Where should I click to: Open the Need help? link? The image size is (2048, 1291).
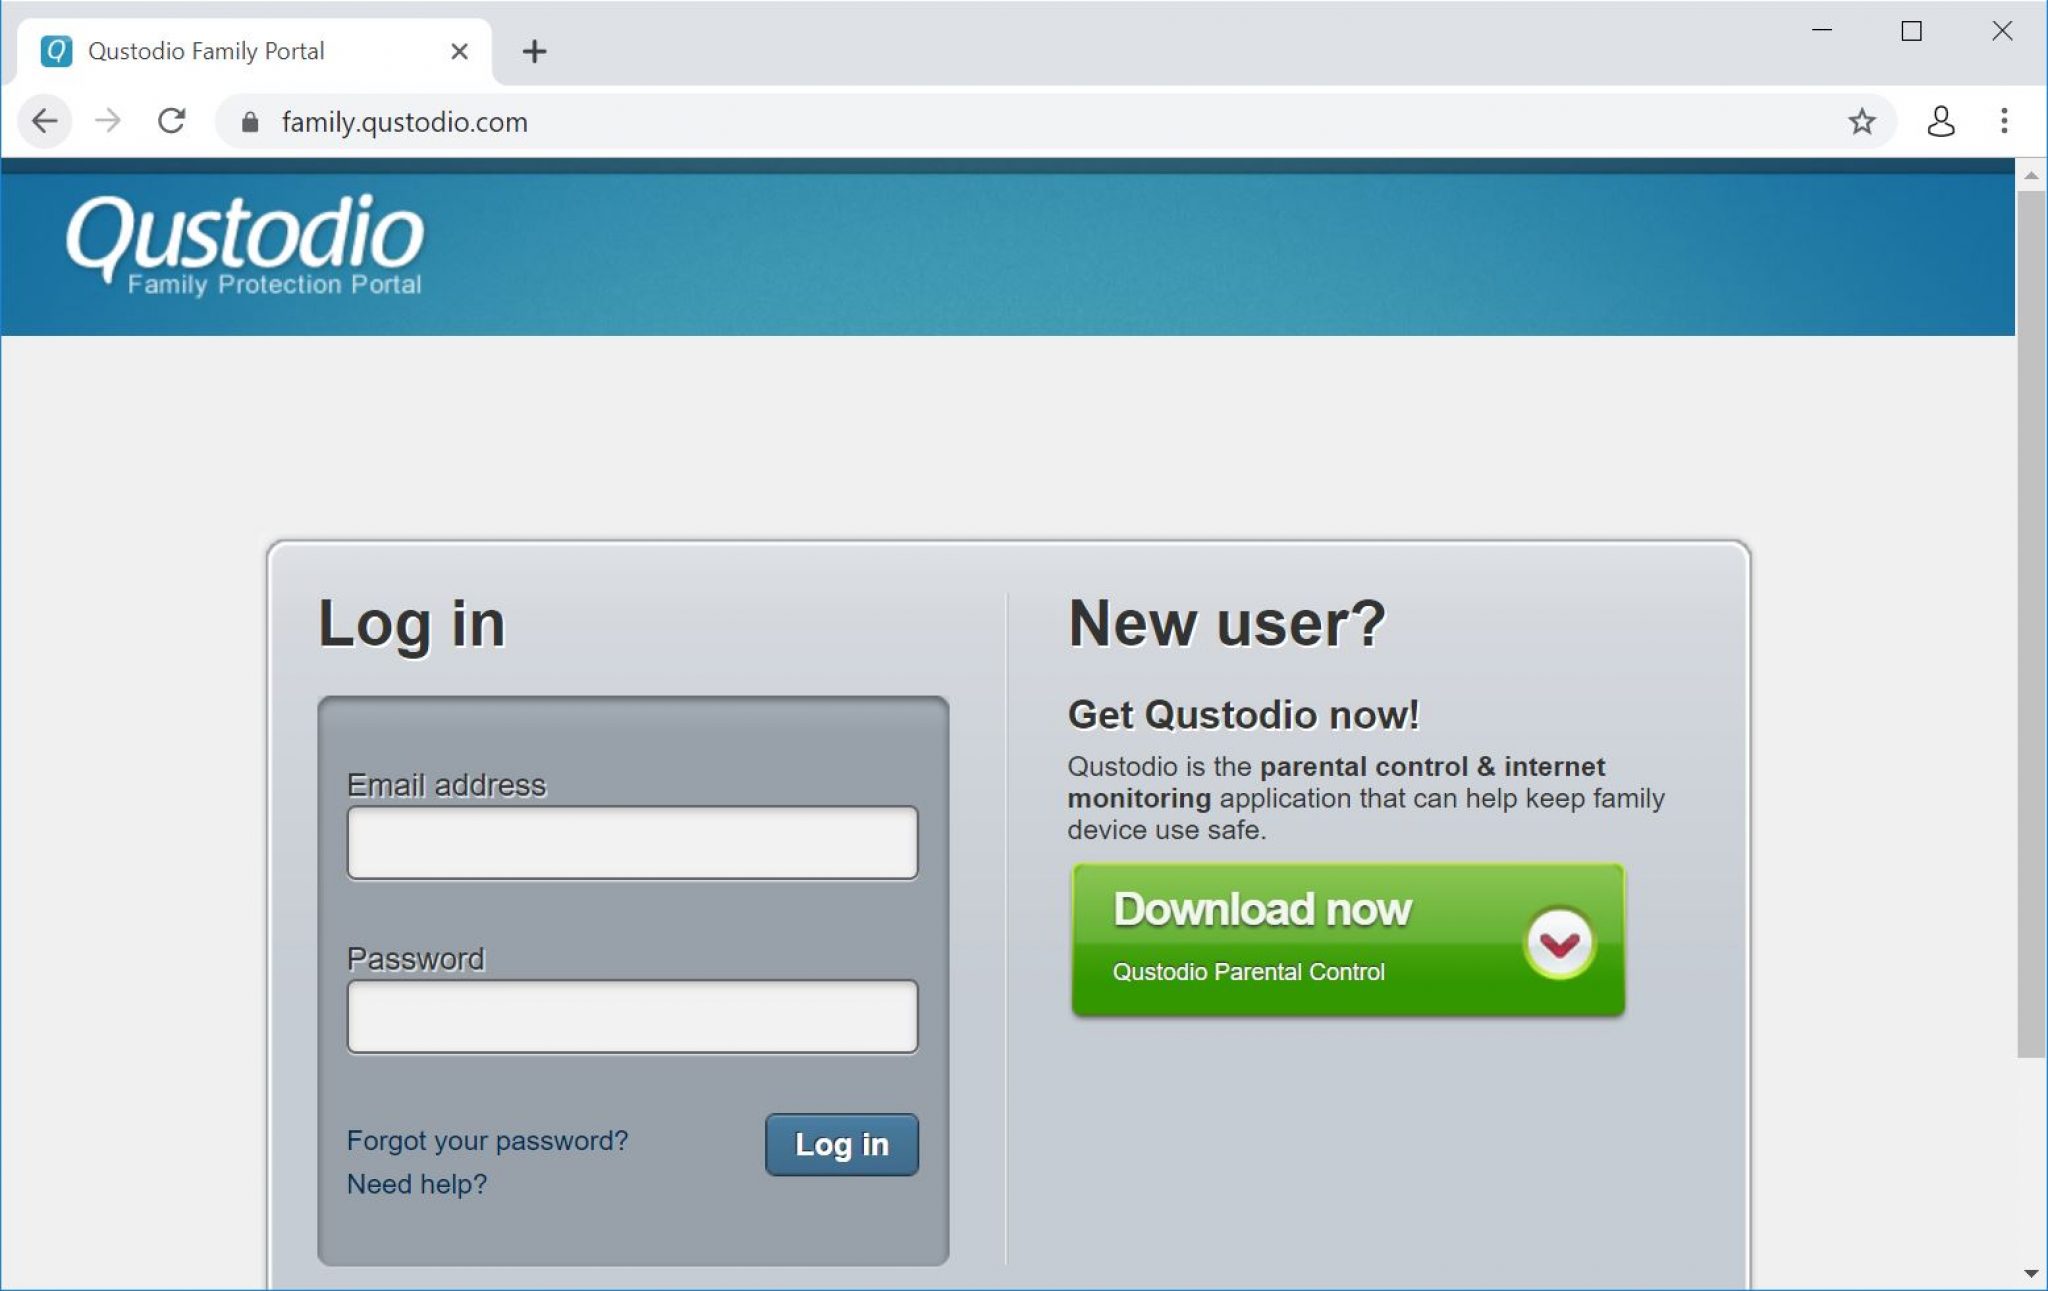[416, 1184]
